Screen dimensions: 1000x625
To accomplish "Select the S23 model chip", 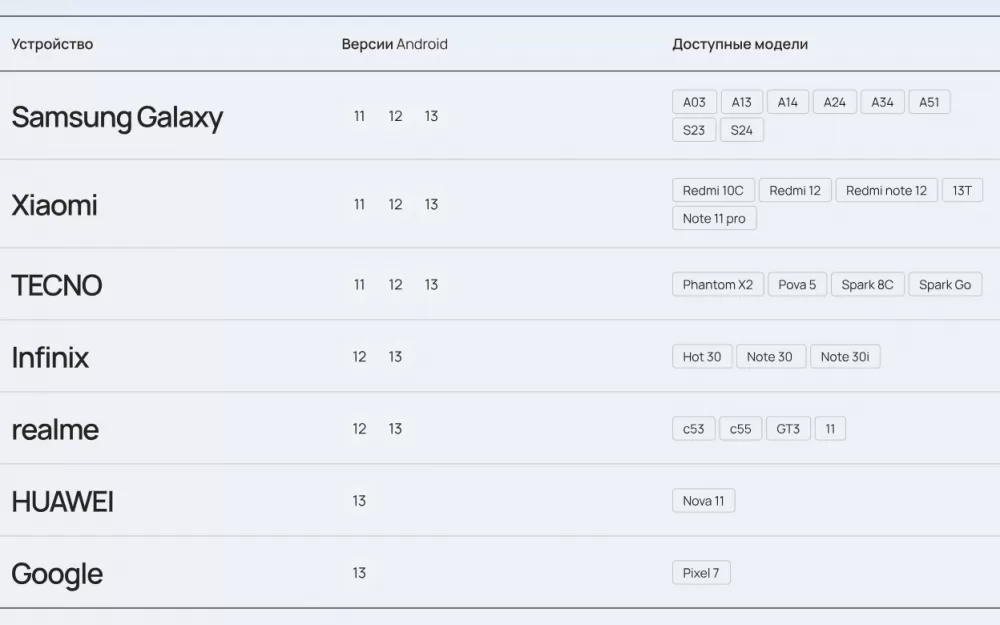I will click(x=694, y=130).
